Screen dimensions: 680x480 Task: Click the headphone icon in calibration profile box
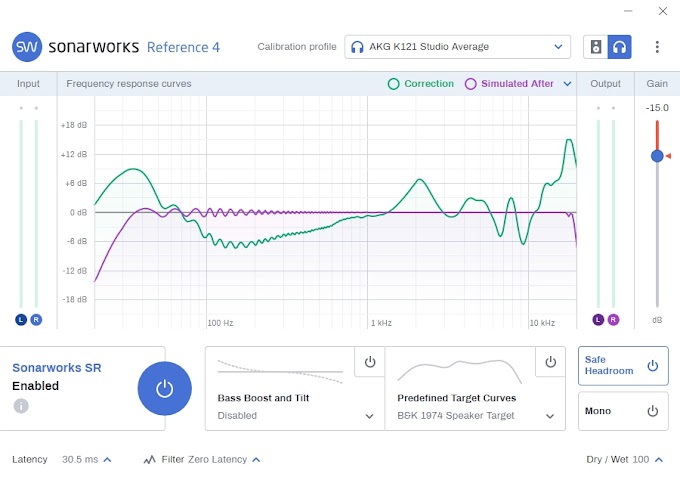pyautogui.click(x=357, y=47)
